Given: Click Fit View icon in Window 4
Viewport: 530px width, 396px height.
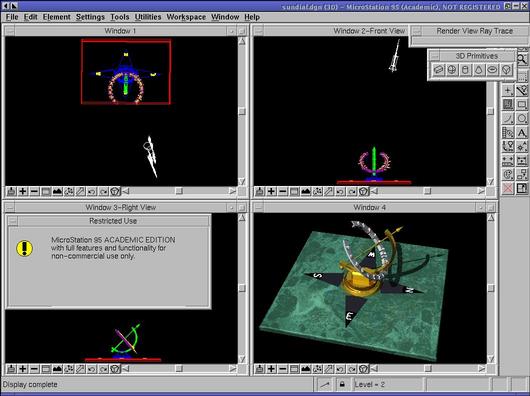Looking at the screenshot, I should pos(306,369).
